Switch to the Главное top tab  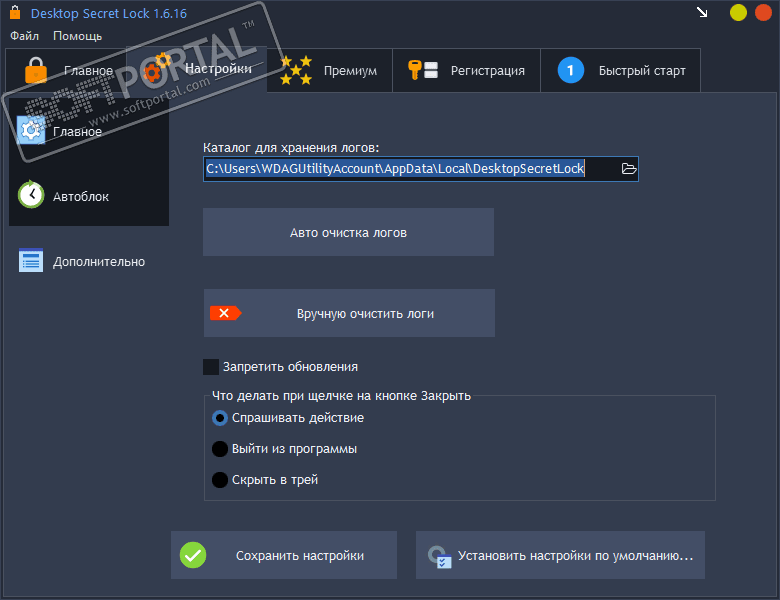click(x=66, y=70)
